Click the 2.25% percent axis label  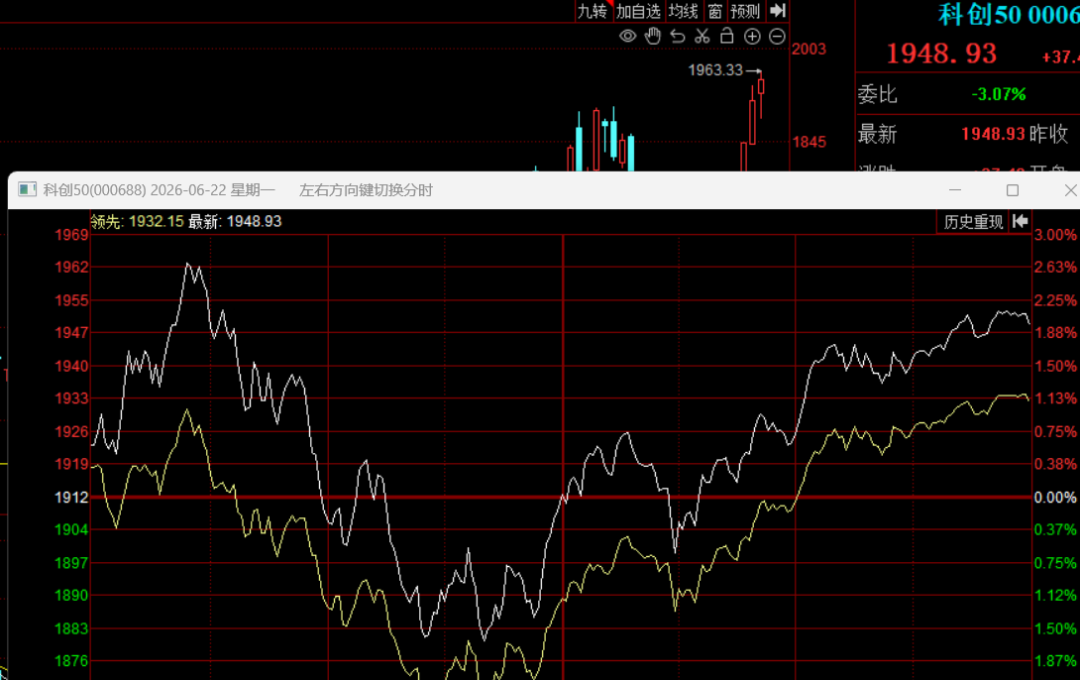(1055, 300)
